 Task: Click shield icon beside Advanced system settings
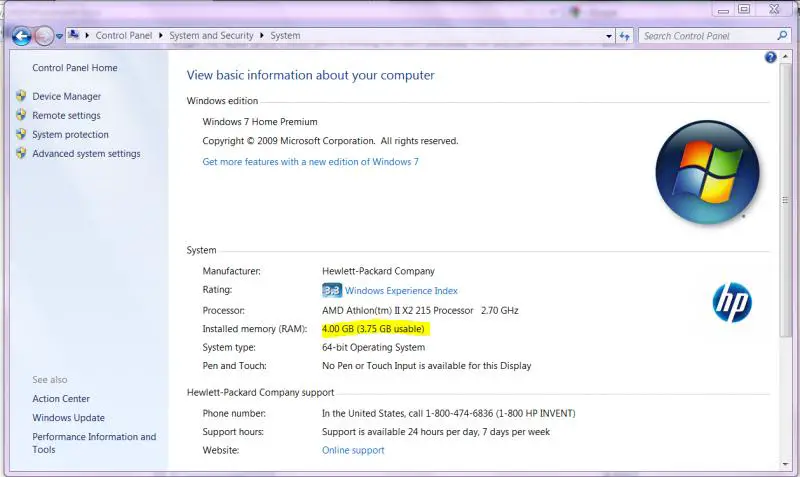[x=21, y=153]
